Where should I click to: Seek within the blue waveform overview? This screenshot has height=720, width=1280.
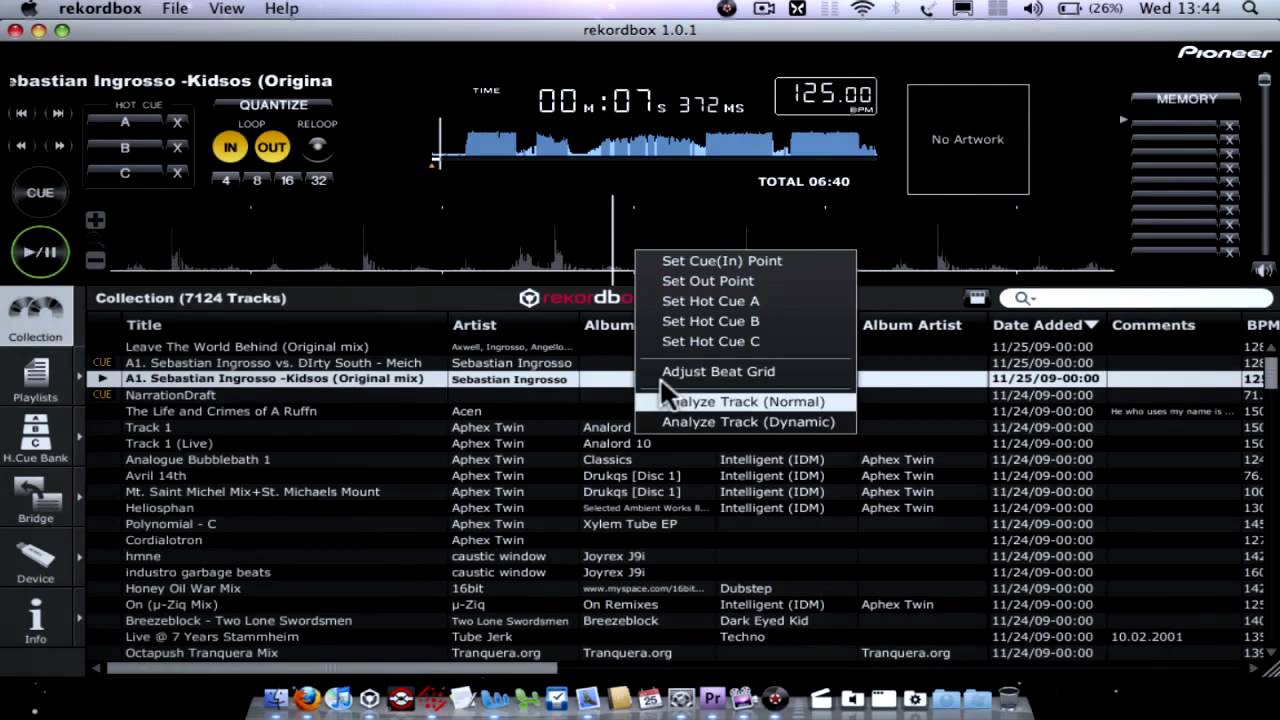click(658, 145)
